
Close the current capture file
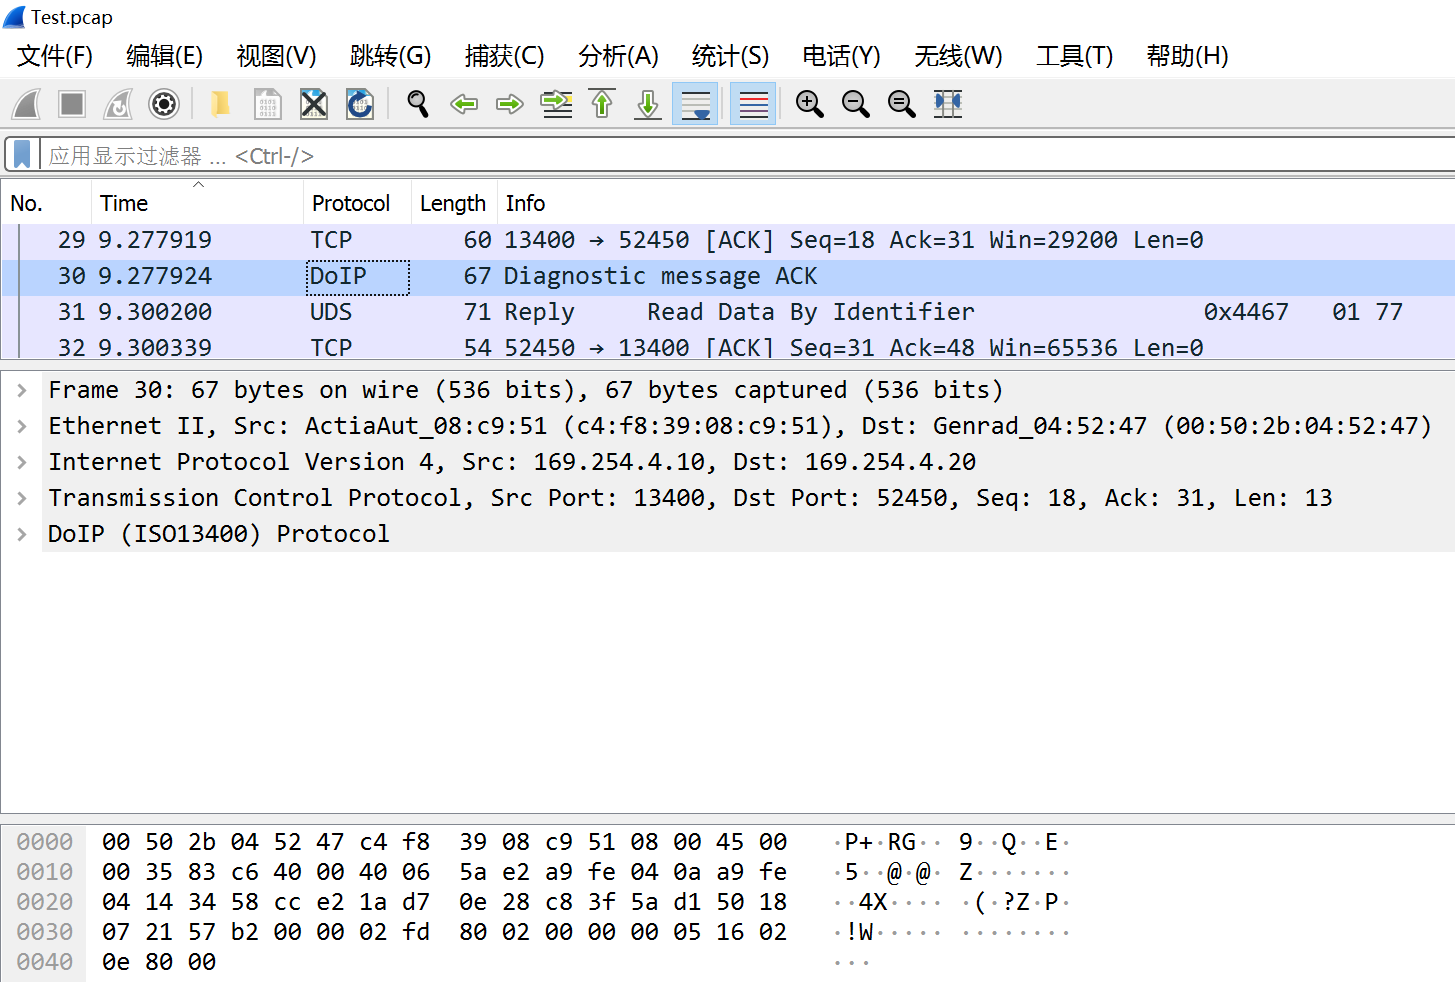[313, 103]
